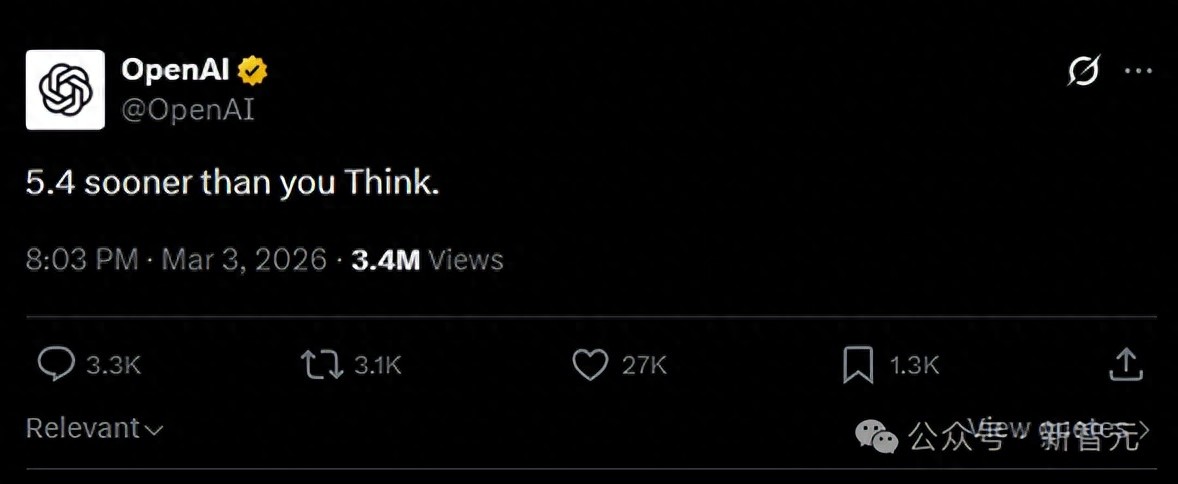This screenshot has height=484, width=1178.
Task: Repost using the retweet arrows icon
Action: pos(322,365)
